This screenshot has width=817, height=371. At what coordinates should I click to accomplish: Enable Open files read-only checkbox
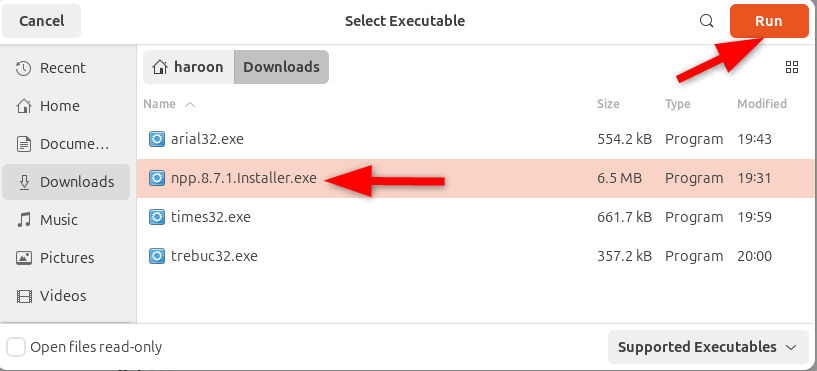(16, 347)
